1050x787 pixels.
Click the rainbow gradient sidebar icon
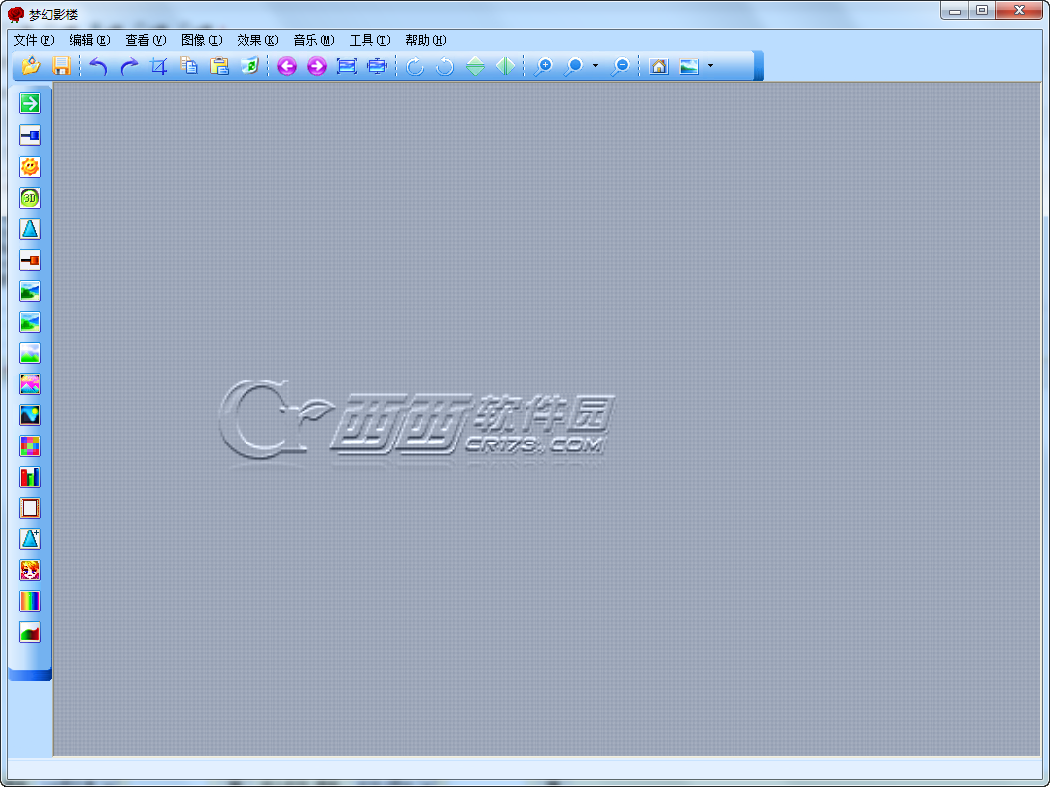(29, 601)
